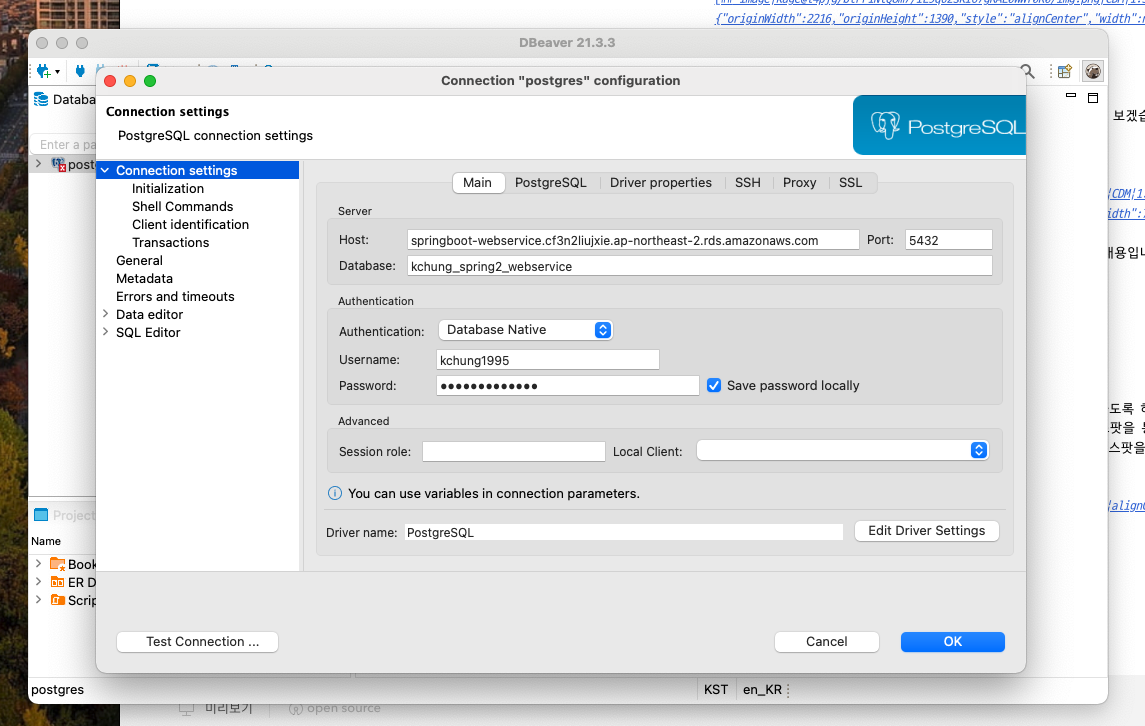Click the Test Connection button
Image resolution: width=1145 pixels, height=726 pixels.
197,642
